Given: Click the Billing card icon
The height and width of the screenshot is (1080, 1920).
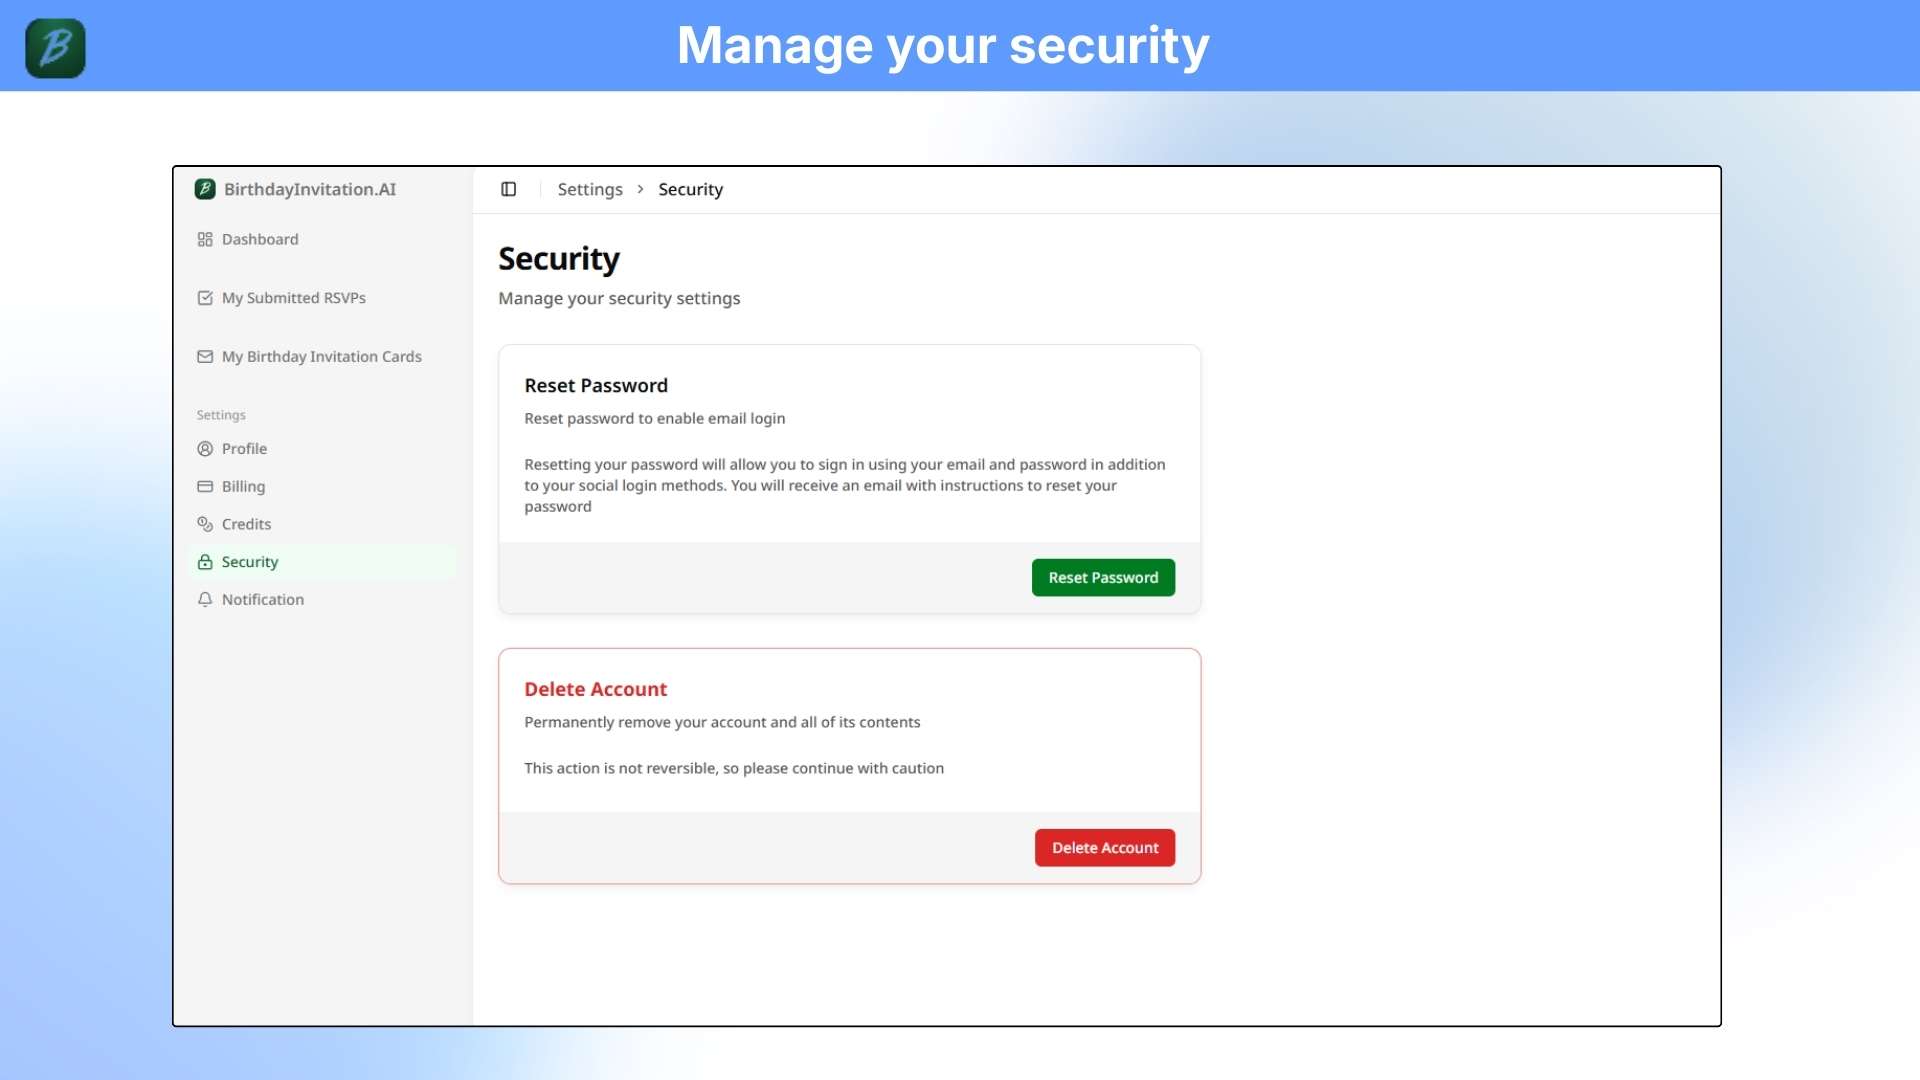Looking at the screenshot, I should tap(205, 487).
